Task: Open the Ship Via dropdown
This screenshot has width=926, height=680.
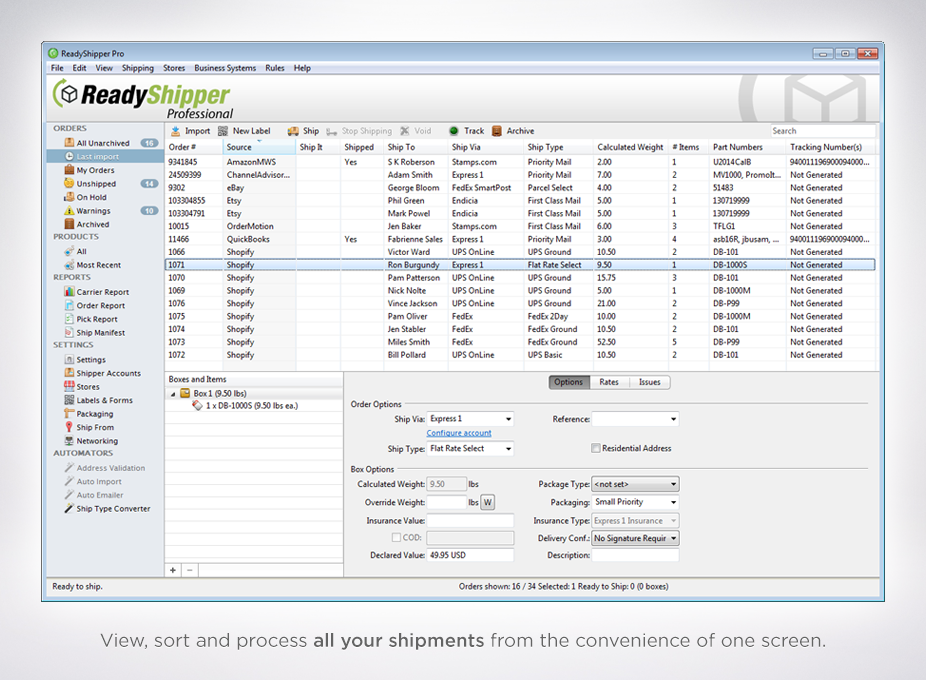Action: [x=470, y=419]
